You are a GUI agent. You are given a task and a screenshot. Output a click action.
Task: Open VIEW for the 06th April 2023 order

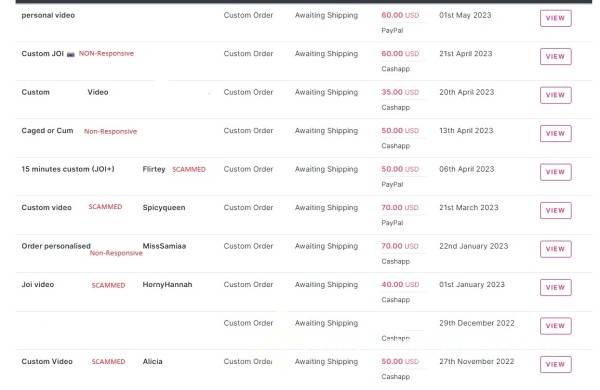pos(556,172)
